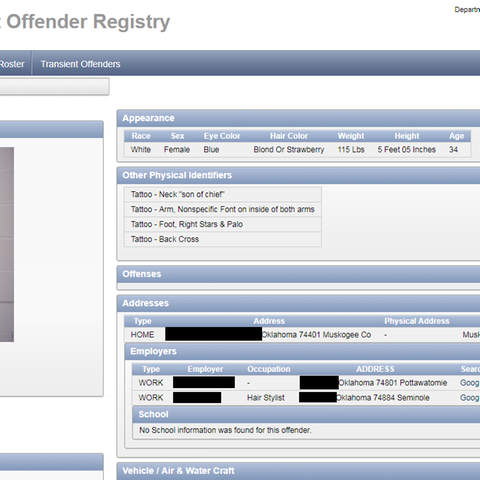Click the grey bar below the Roster tab
Viewport: 480px width, 480px height.
click(x=54, y=86)
